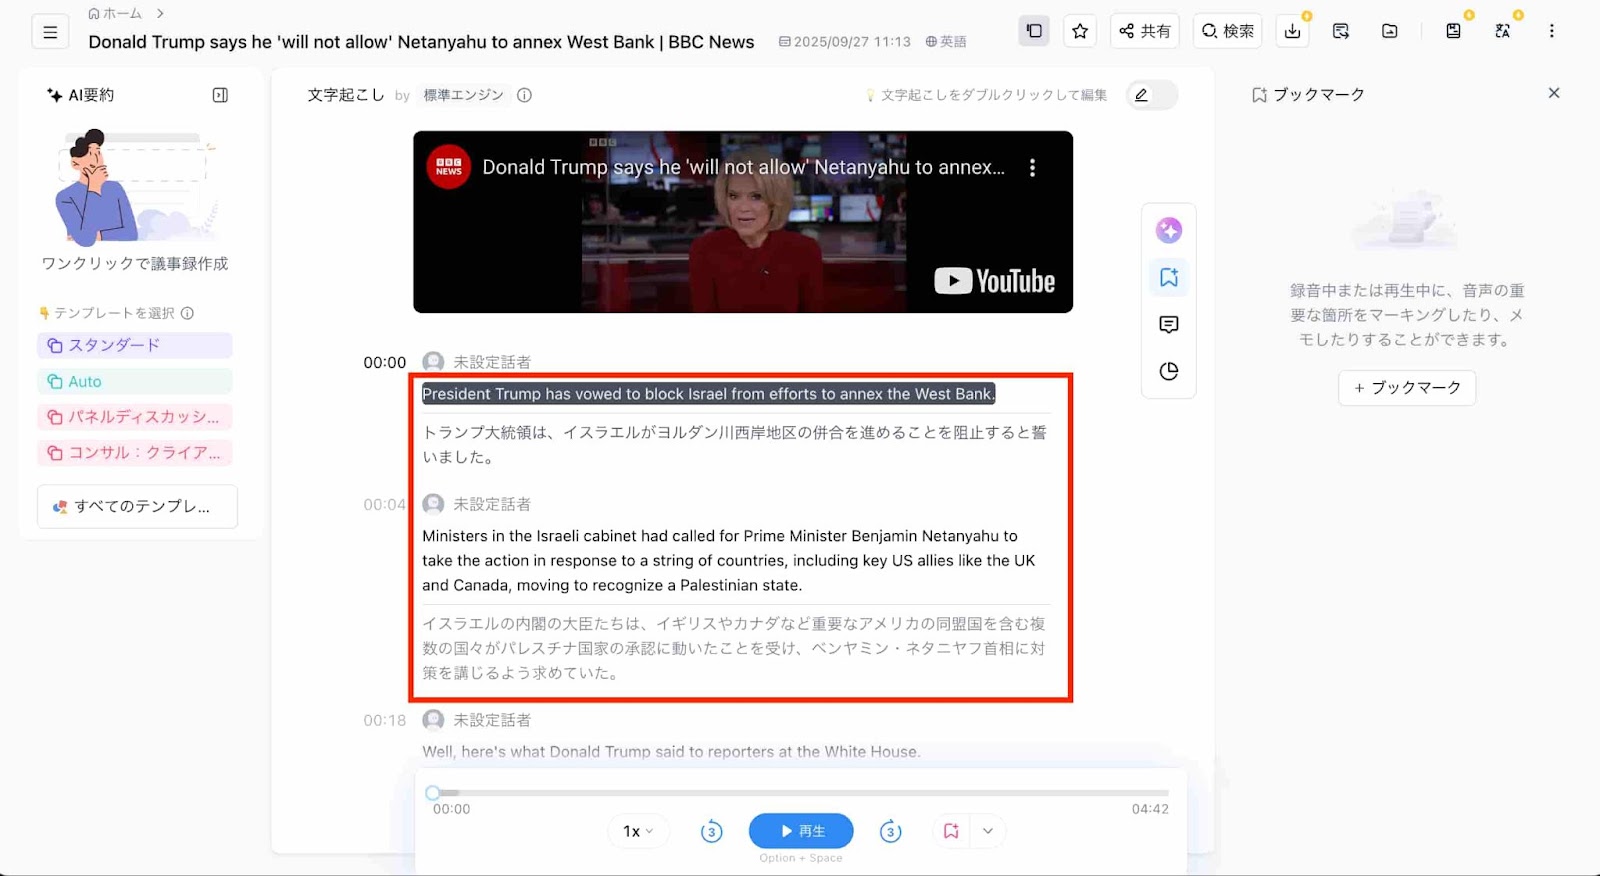Viewport: 1600px width, 876px height.
Task: Select the パネルディスカッション template
Action: tap(135, 417)
